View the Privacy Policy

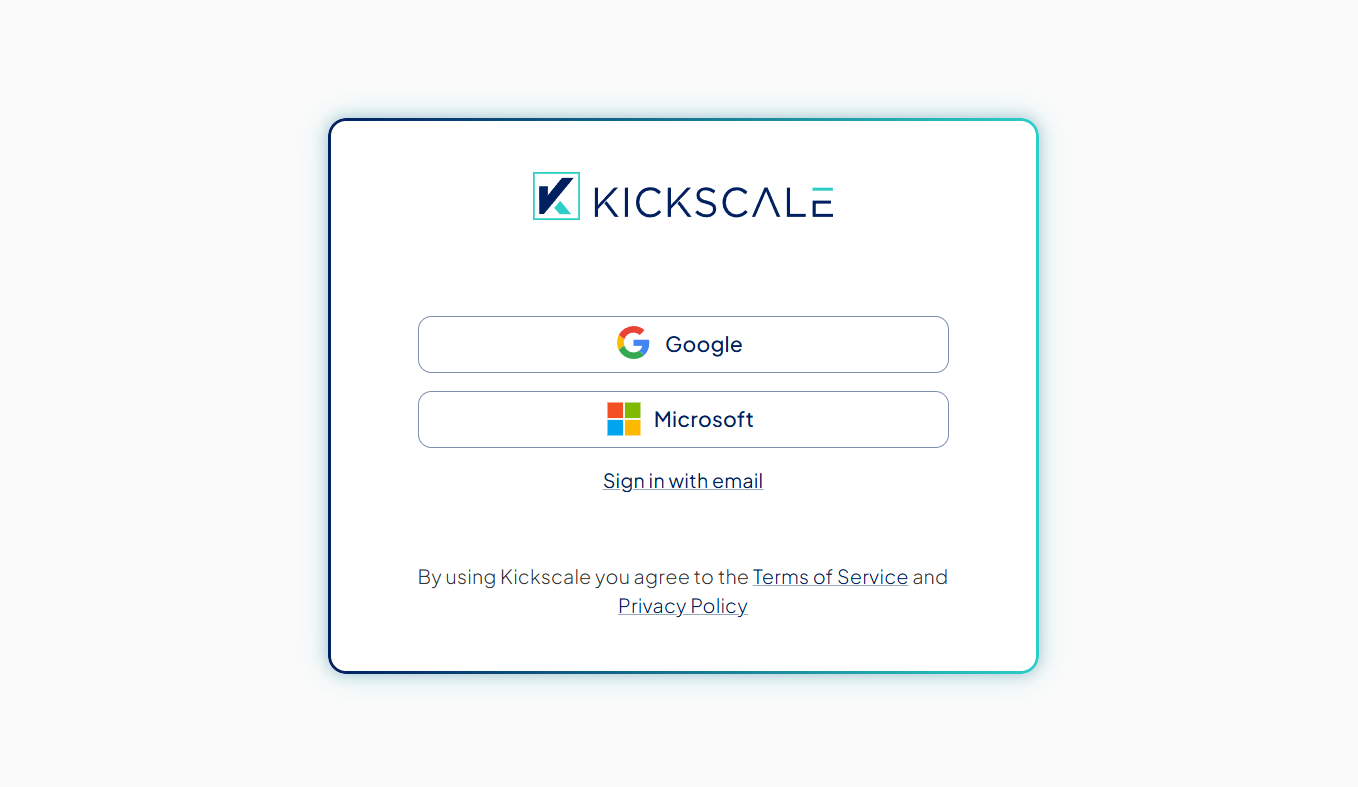[x=683, y=606]
